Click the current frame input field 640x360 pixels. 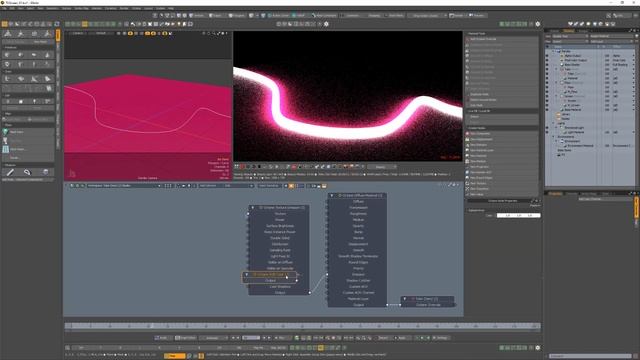click(251, 338)
